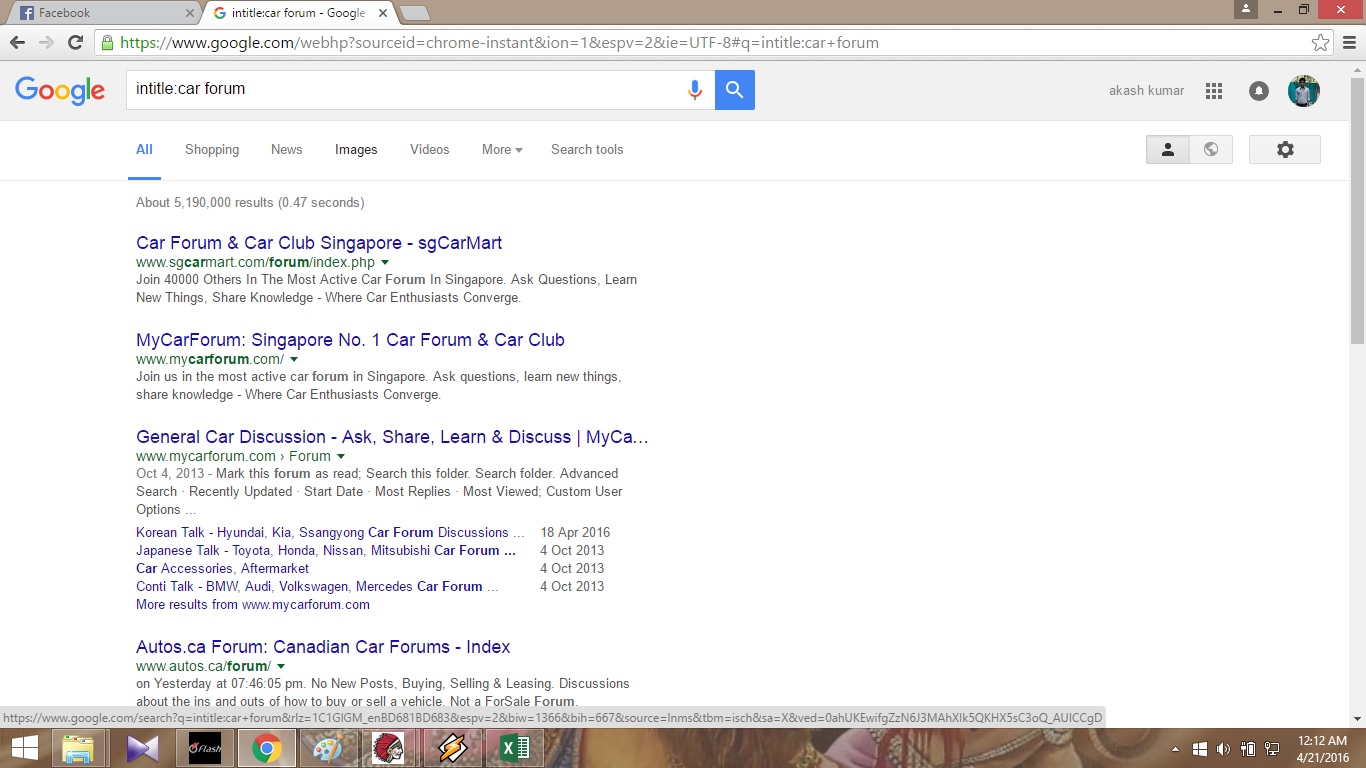Open Car Accessories, Aftermarket sitelink

[222, 568]
